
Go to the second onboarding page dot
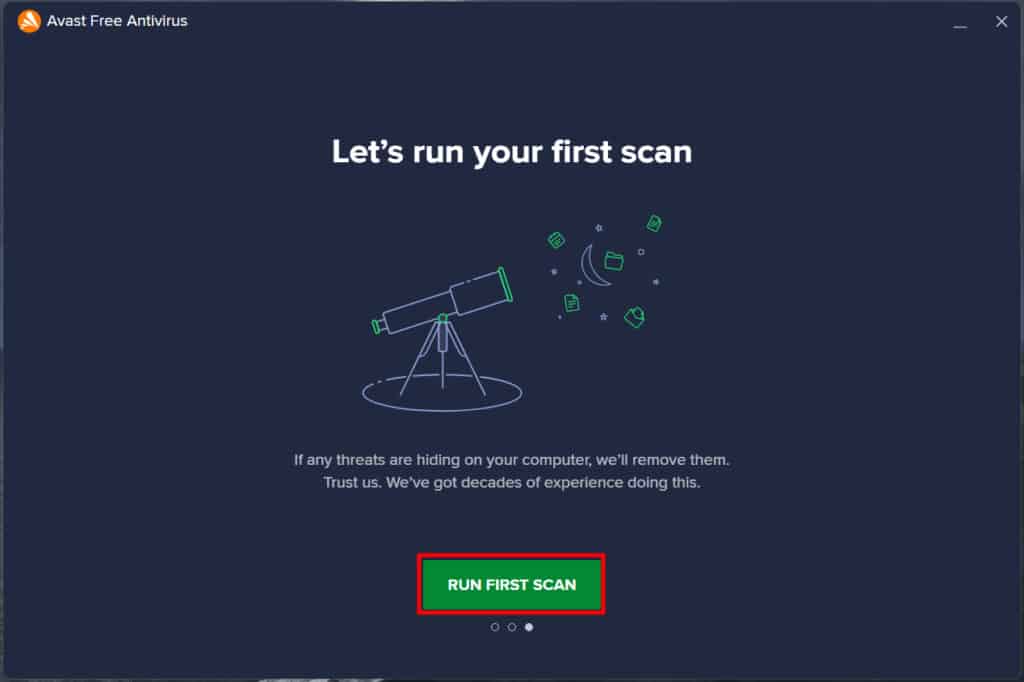[512, 627]
